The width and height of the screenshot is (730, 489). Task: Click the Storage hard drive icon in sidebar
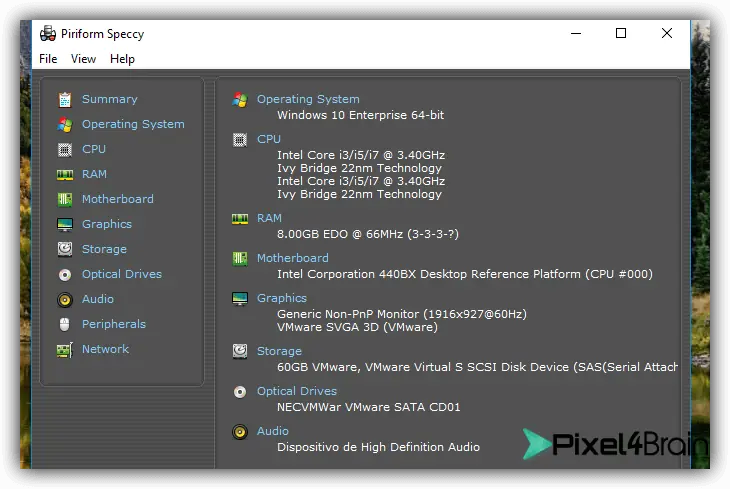pos(65,249)
